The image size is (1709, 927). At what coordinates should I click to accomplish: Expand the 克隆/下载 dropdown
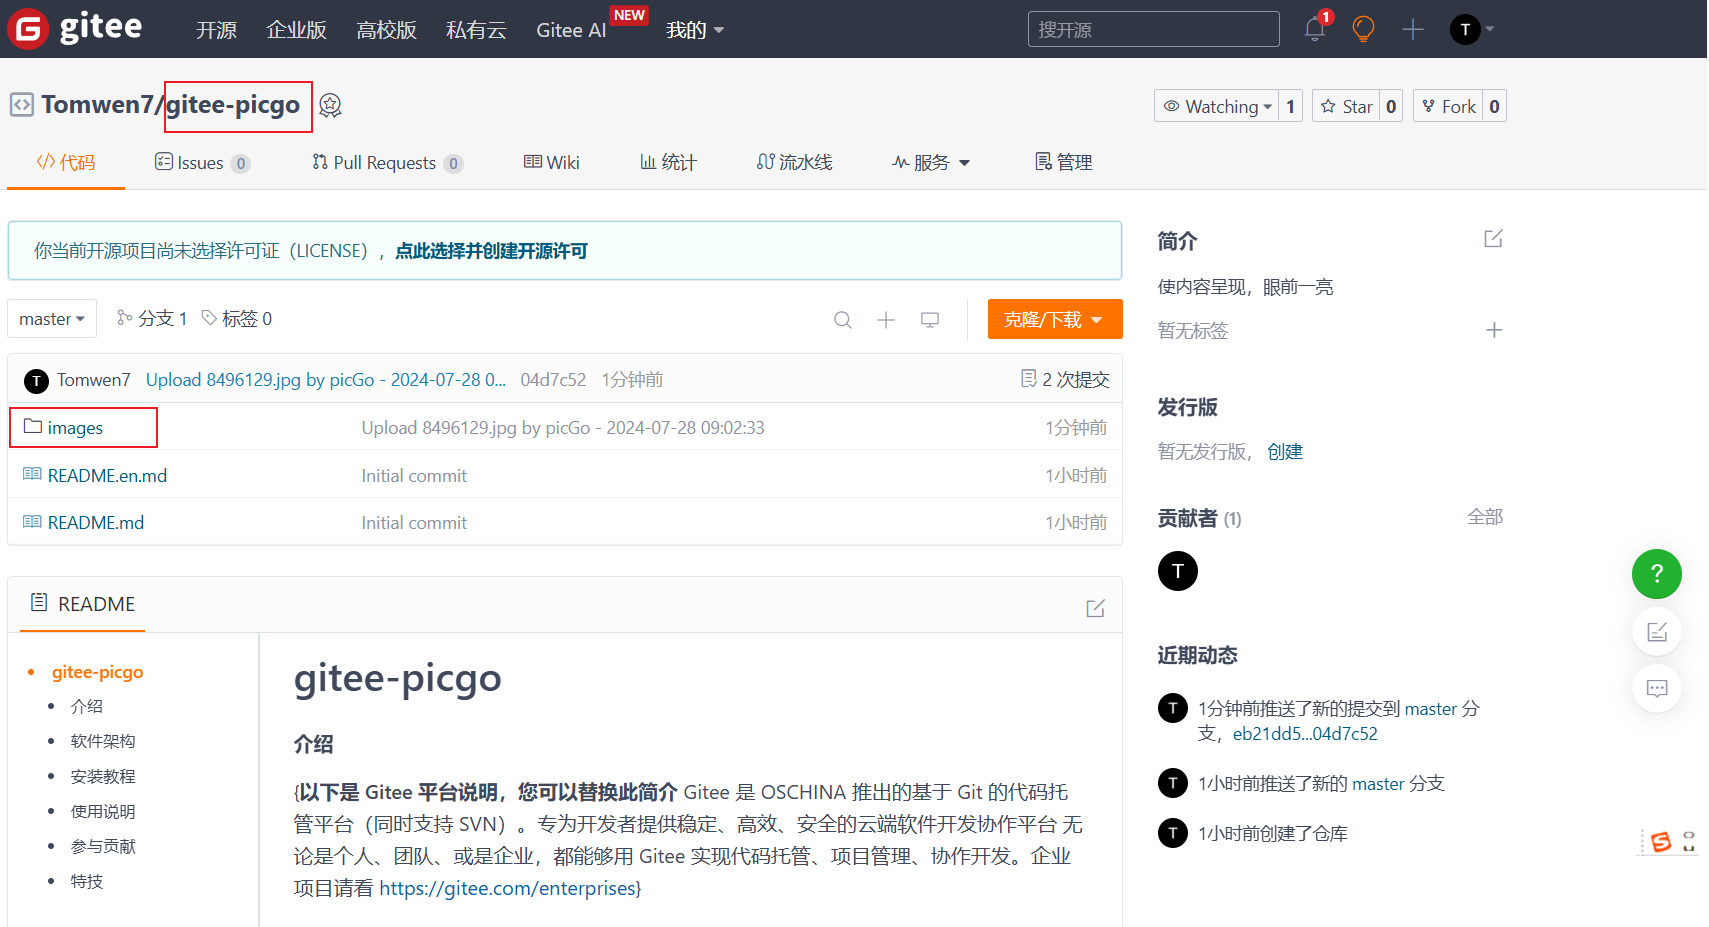coord(1055,319)
